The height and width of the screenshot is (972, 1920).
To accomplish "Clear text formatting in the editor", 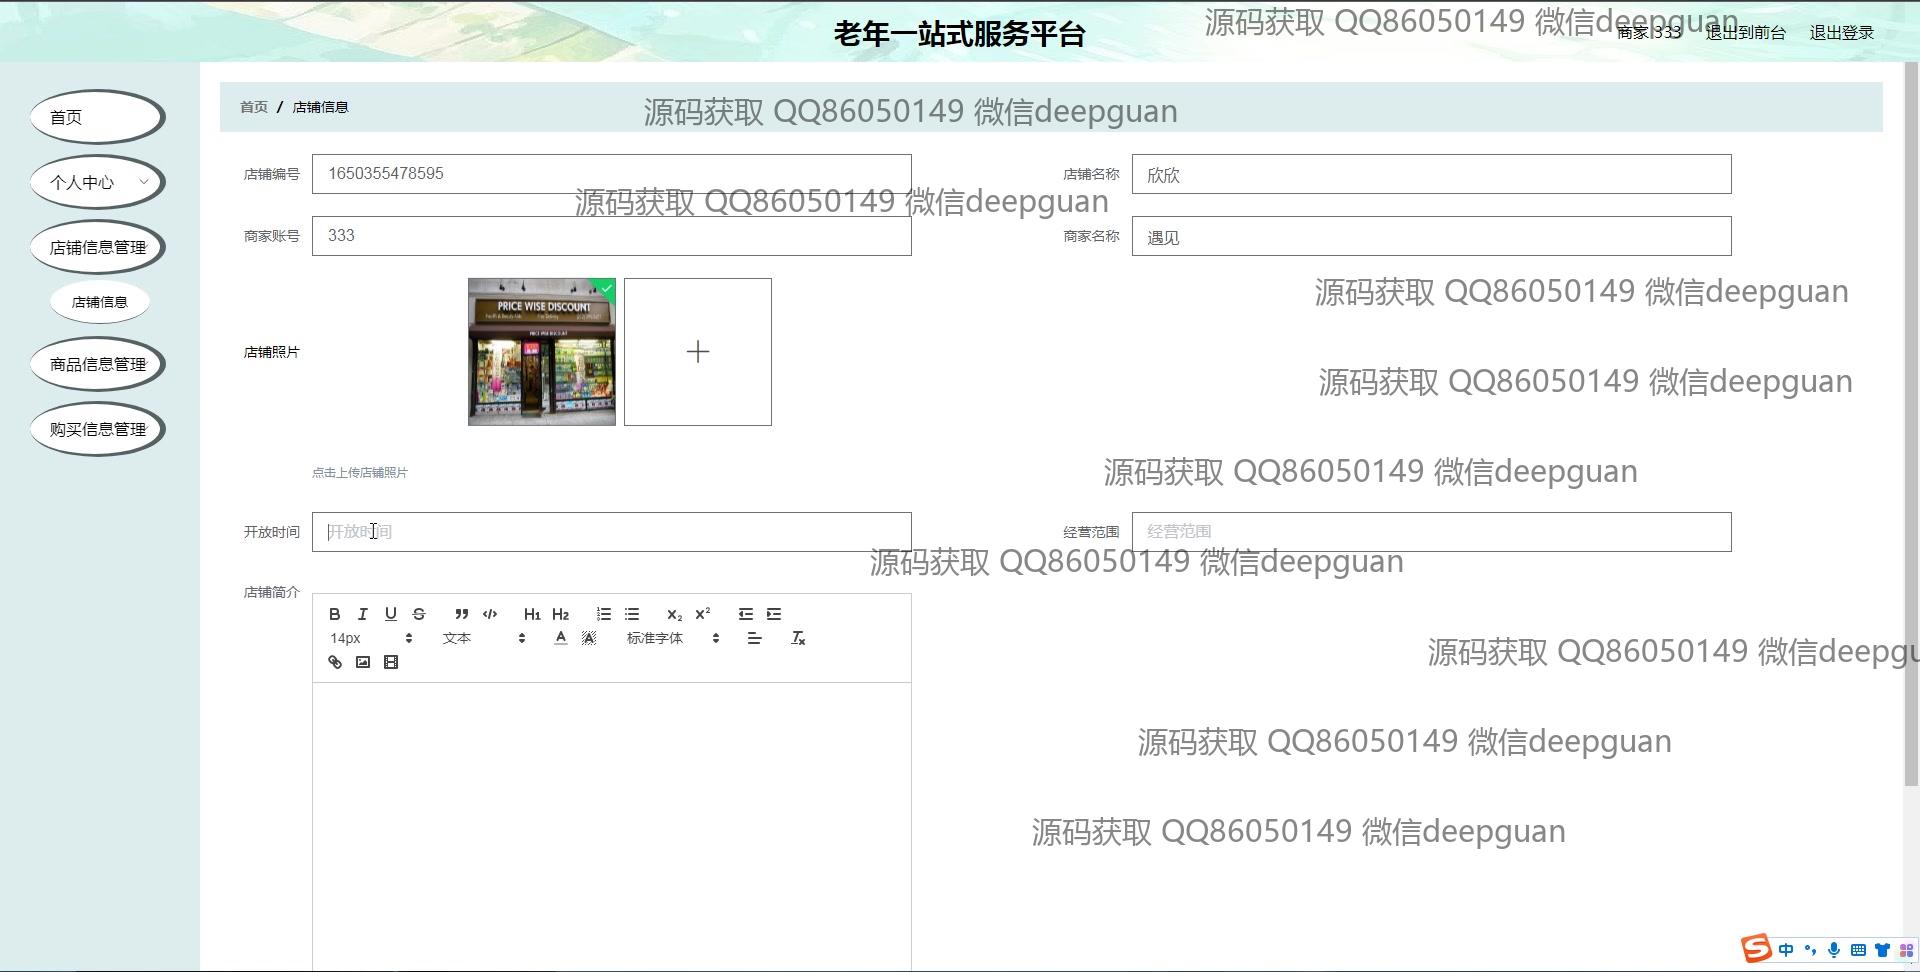I will coord(798,638).
